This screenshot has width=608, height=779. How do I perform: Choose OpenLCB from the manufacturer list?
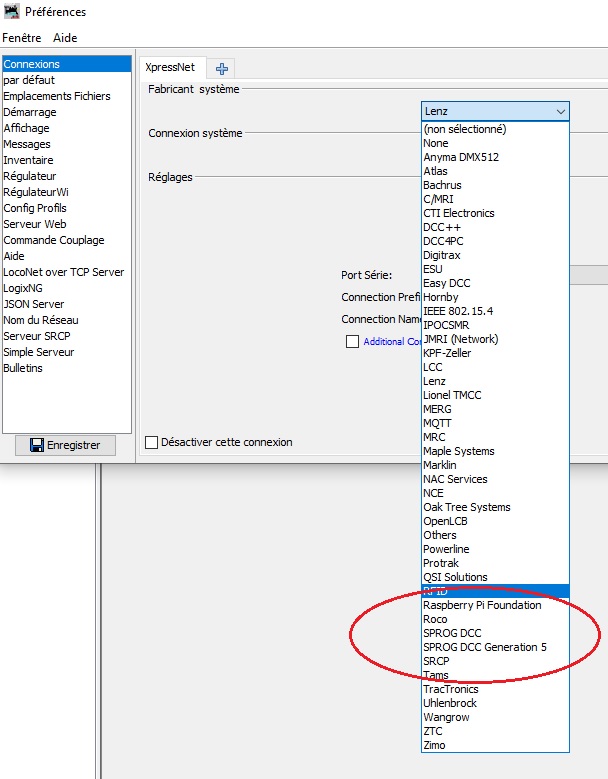pyautogui.click(x=495, y=521)
